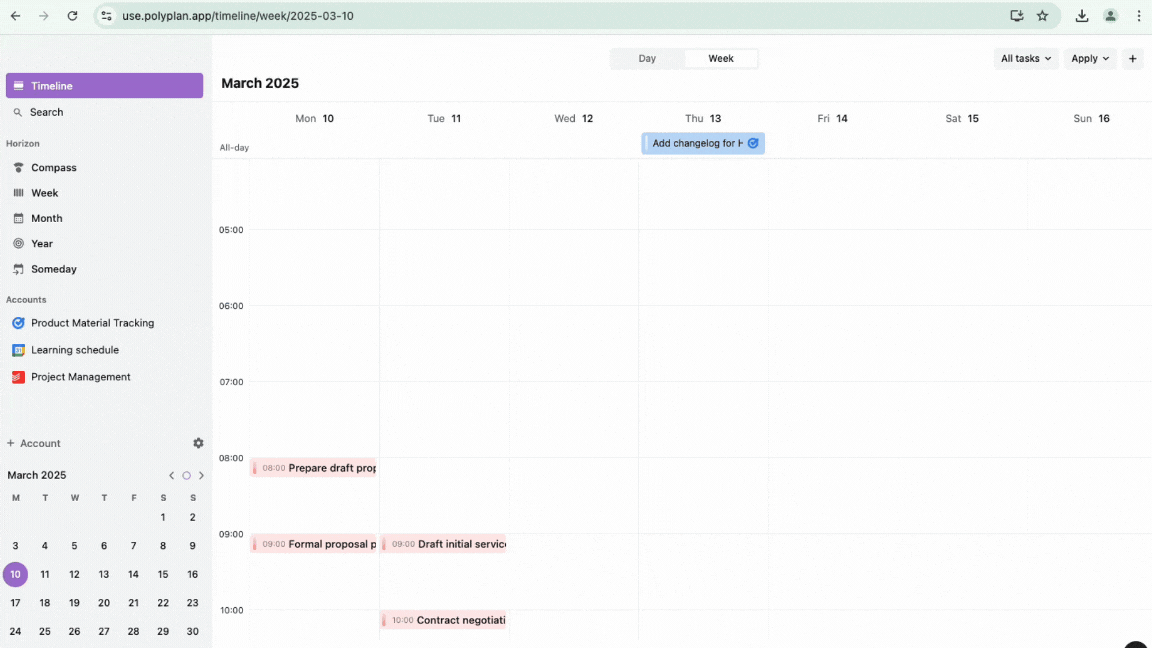
Task: Open the Project Management account icon
Action: [x=18, y=377]
